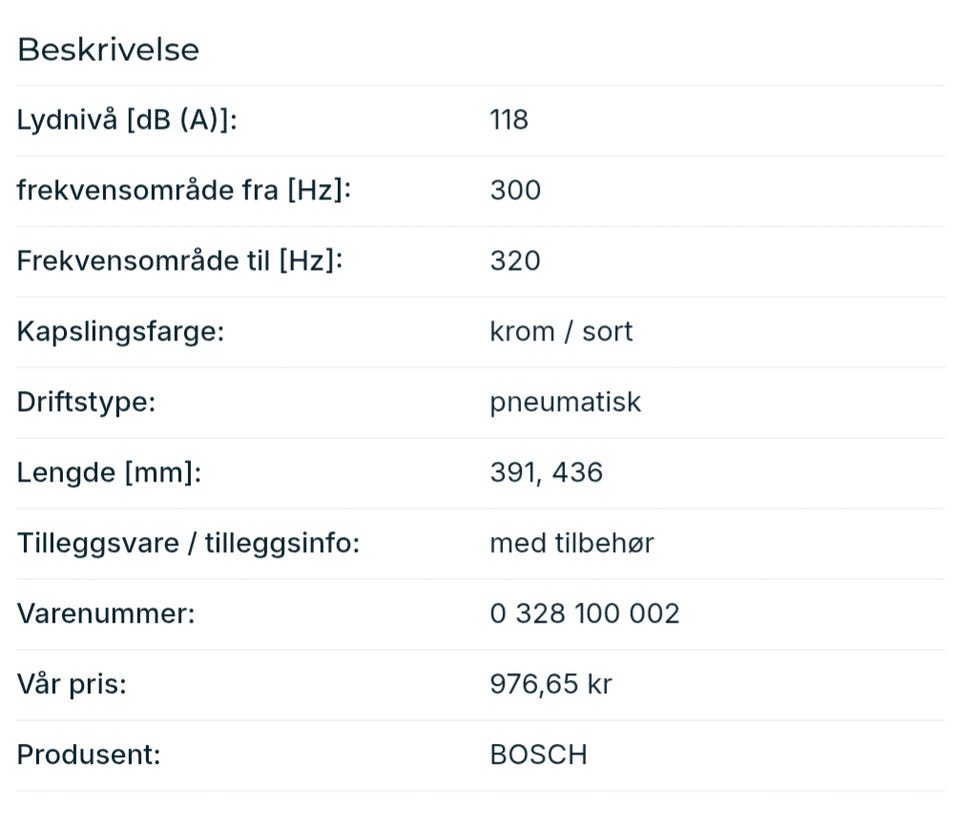Select the med tilbehør value

click(x=571, y=543)
